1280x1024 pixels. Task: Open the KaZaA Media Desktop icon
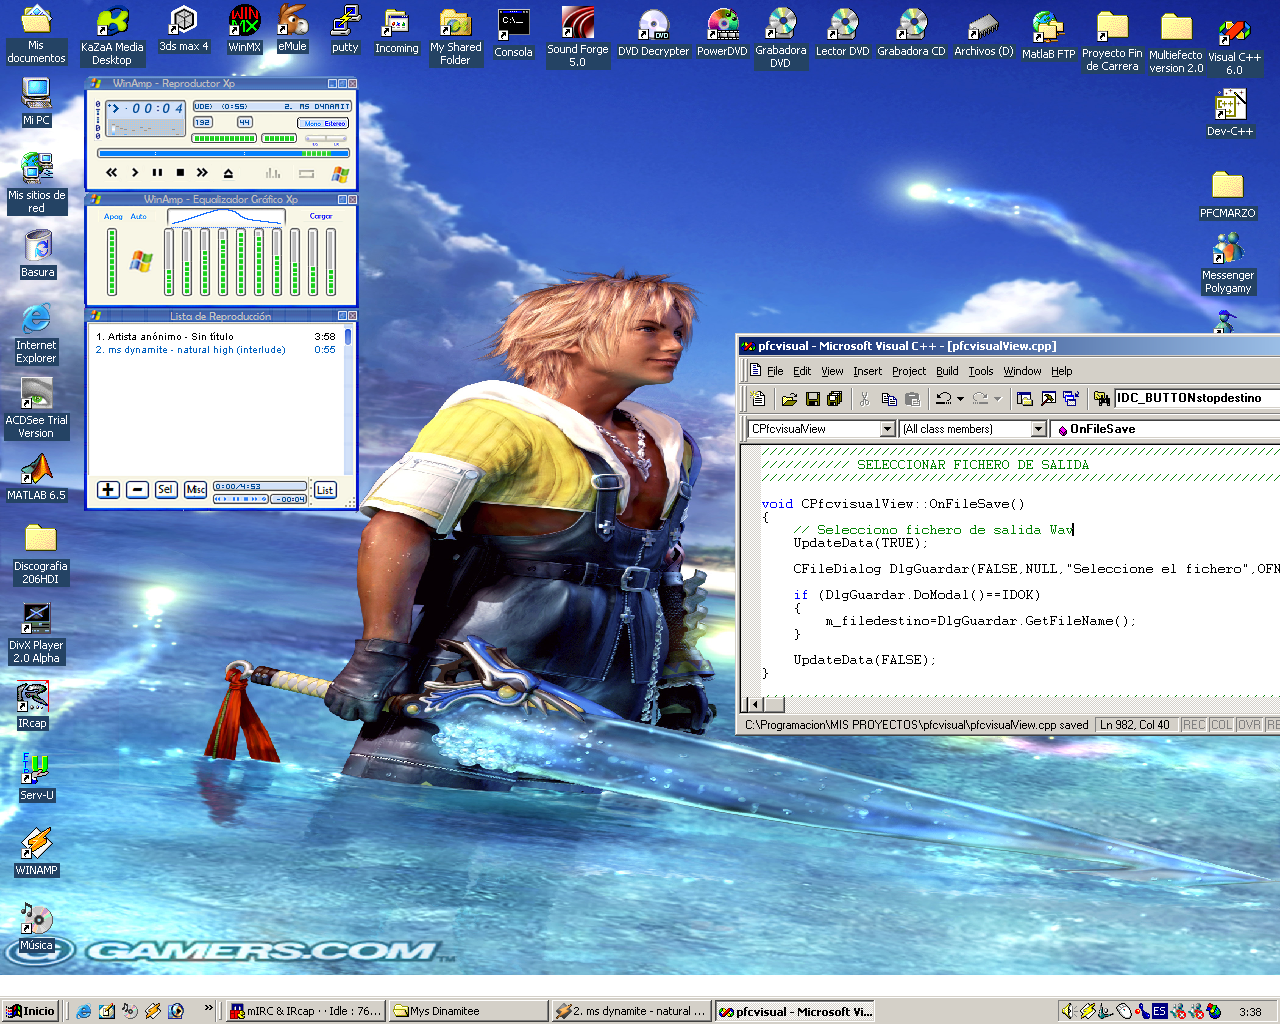click(112, 36)
